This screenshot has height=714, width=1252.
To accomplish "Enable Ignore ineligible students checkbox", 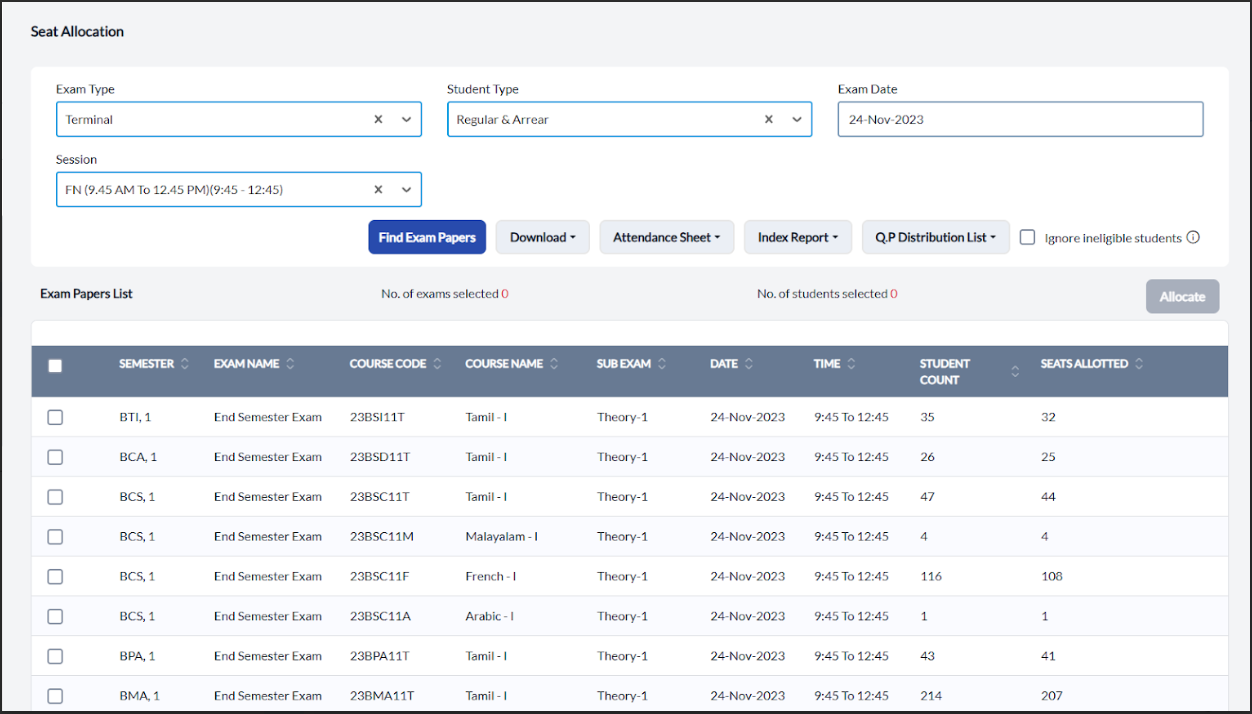I will coord(1027,238).
